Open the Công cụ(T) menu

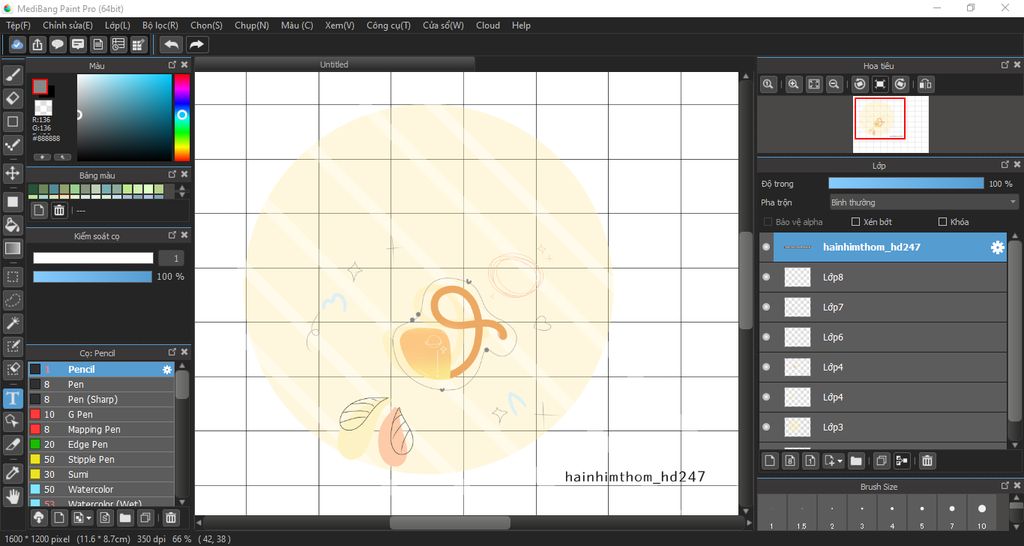(x=389, y=25)
